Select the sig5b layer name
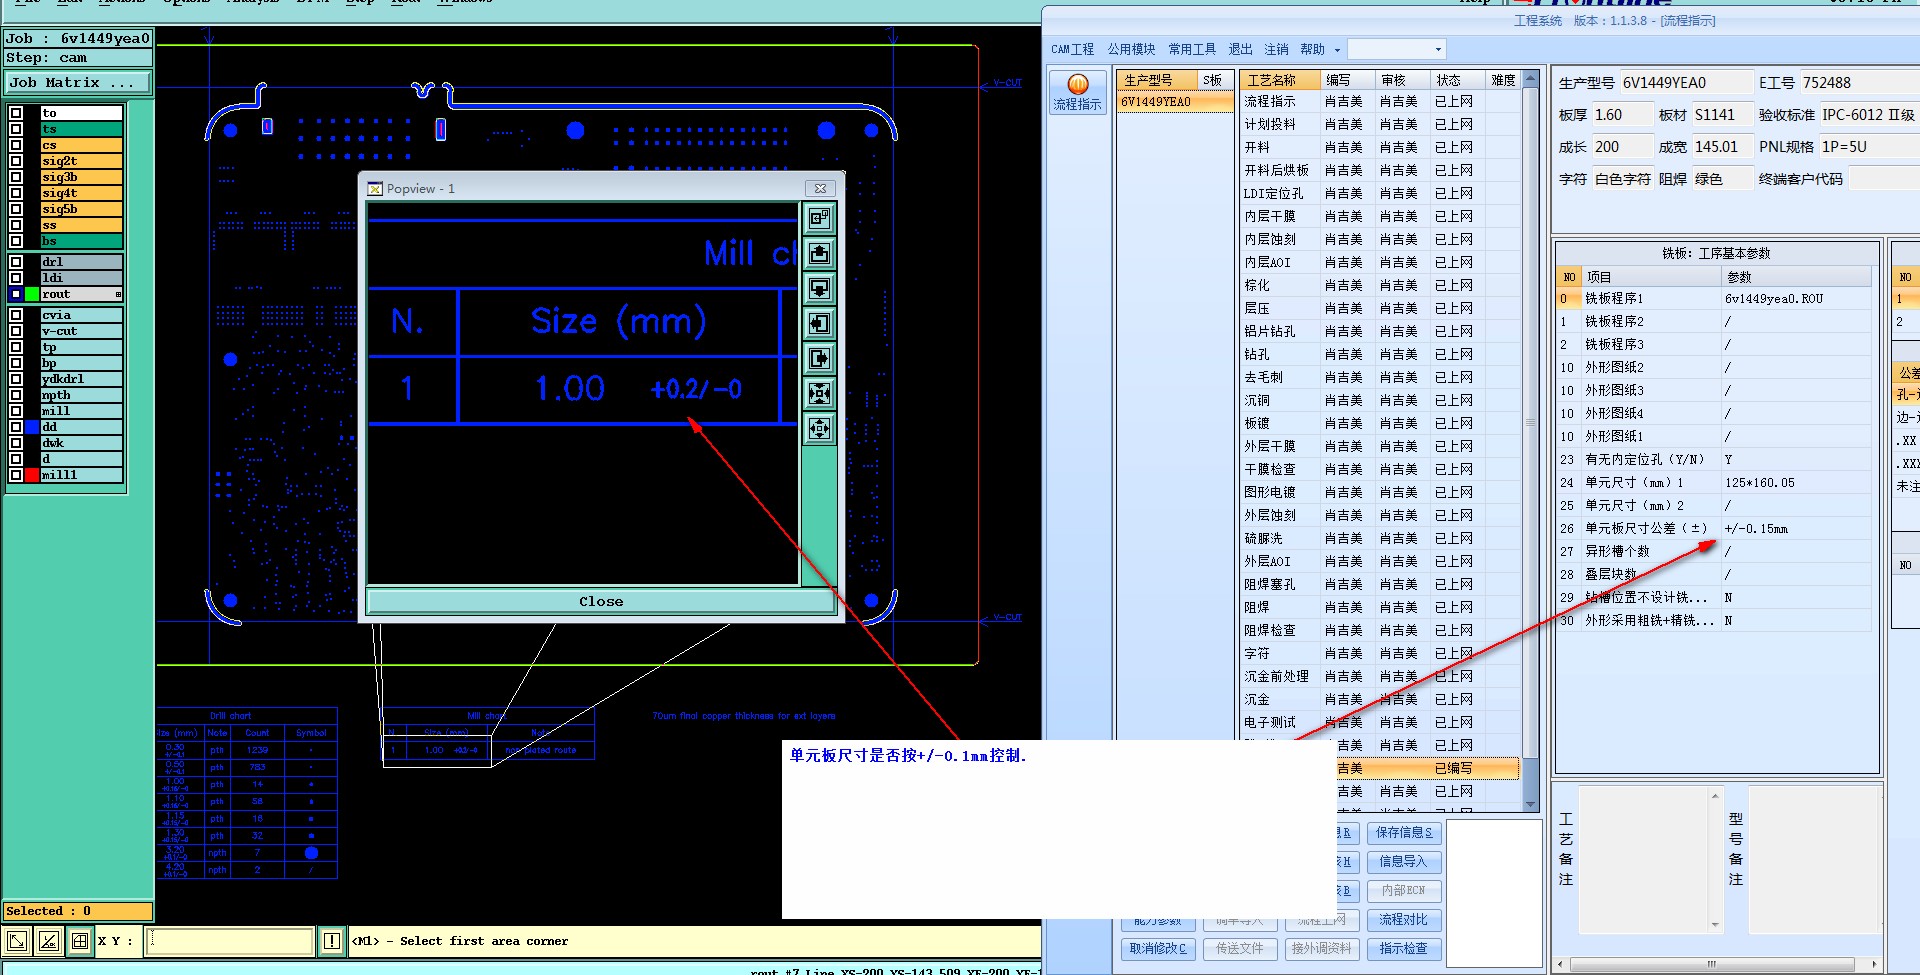Image resolution: width=1920 pixels, height=975 pixels. (81, 209)
